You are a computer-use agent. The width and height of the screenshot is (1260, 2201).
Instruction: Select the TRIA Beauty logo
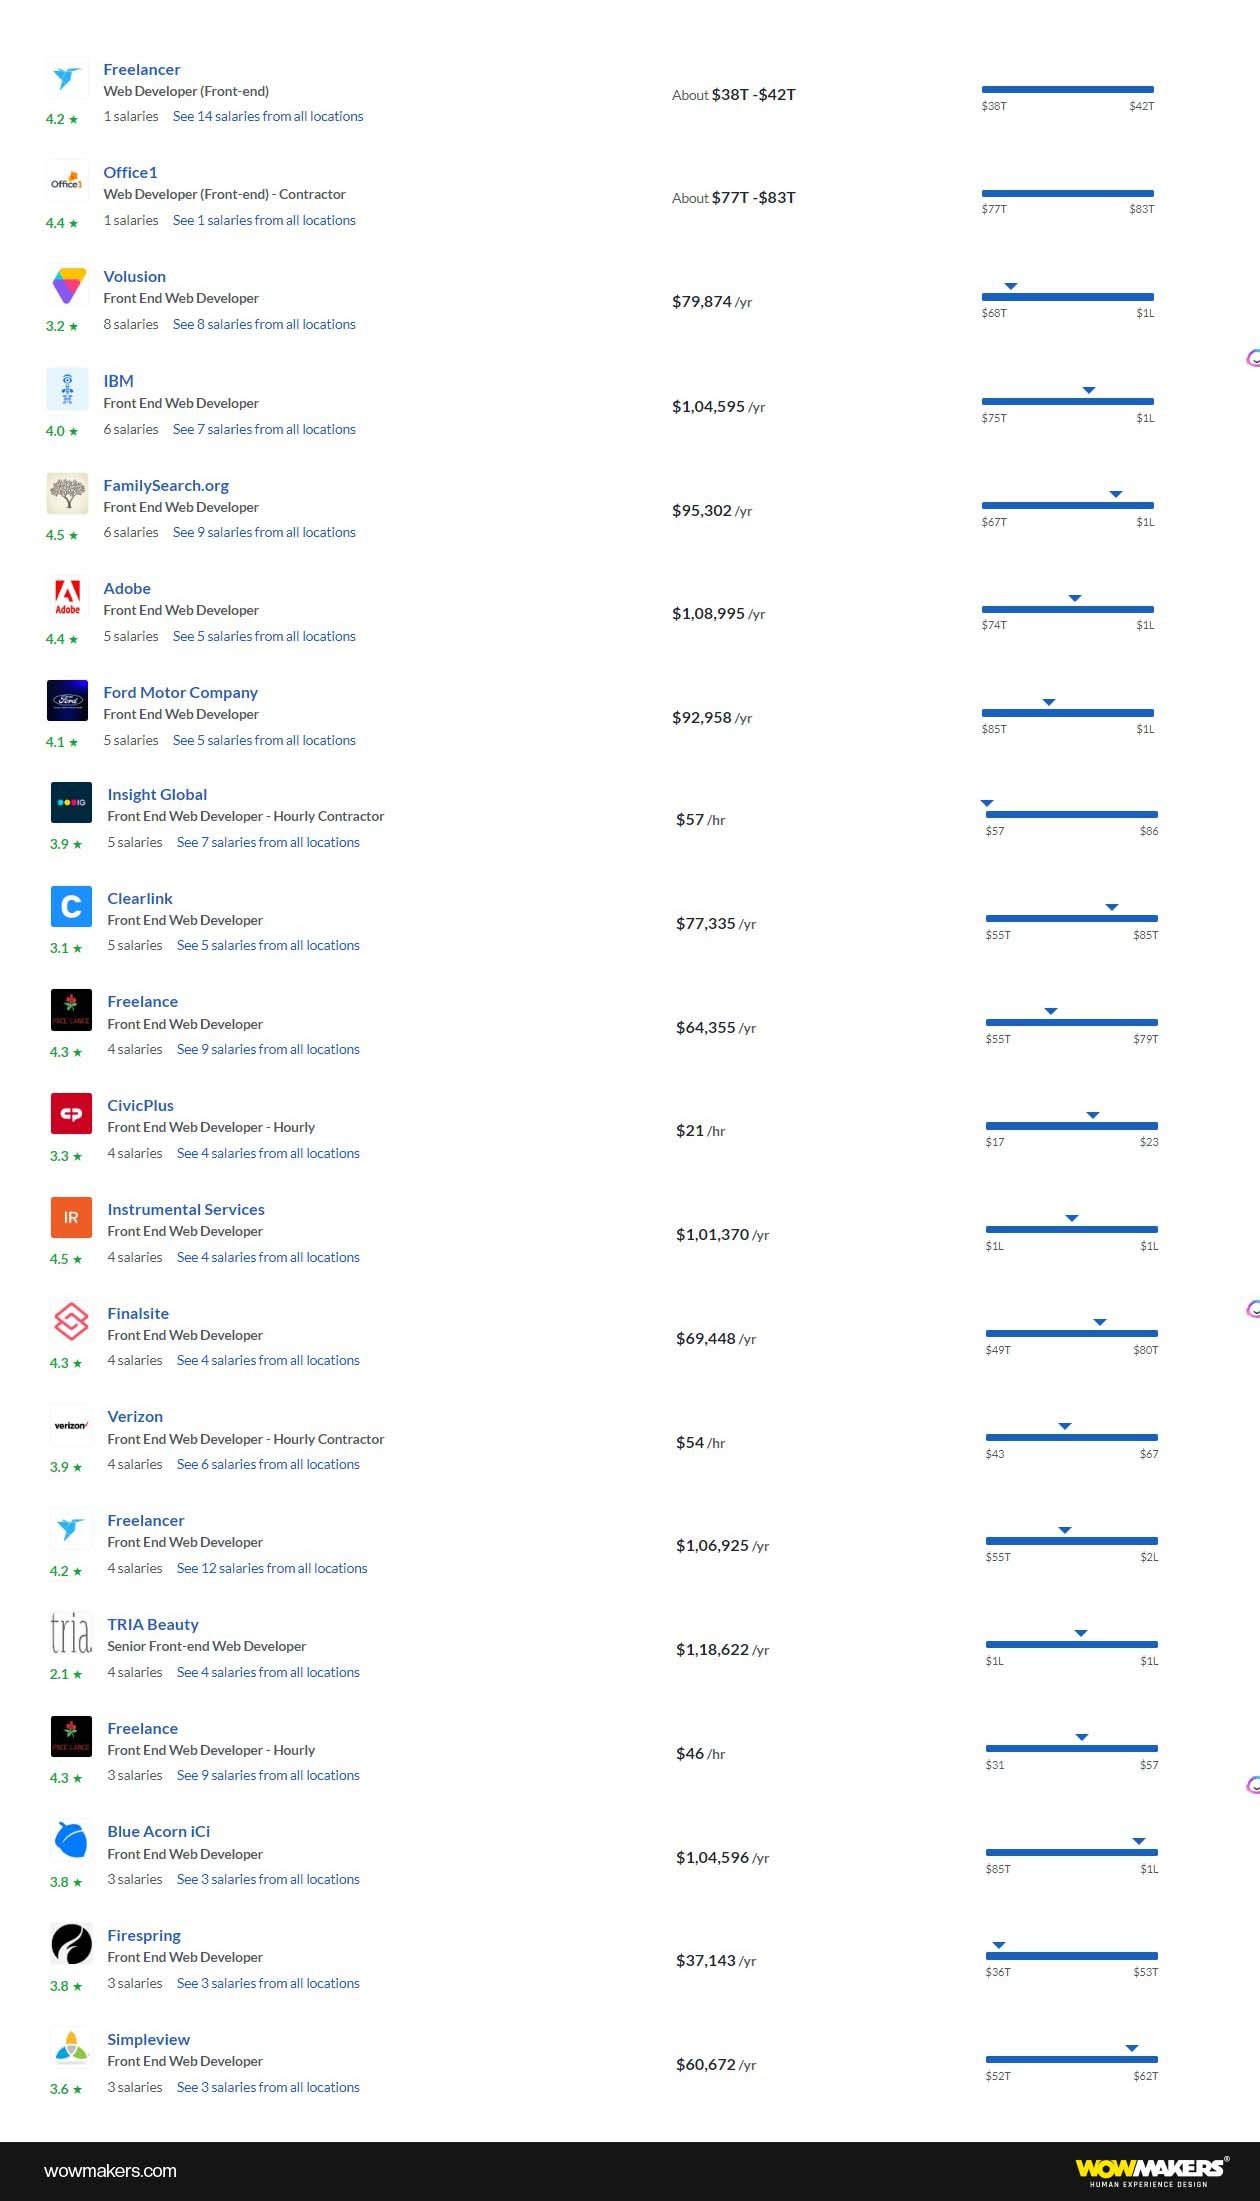[70, 1631]
